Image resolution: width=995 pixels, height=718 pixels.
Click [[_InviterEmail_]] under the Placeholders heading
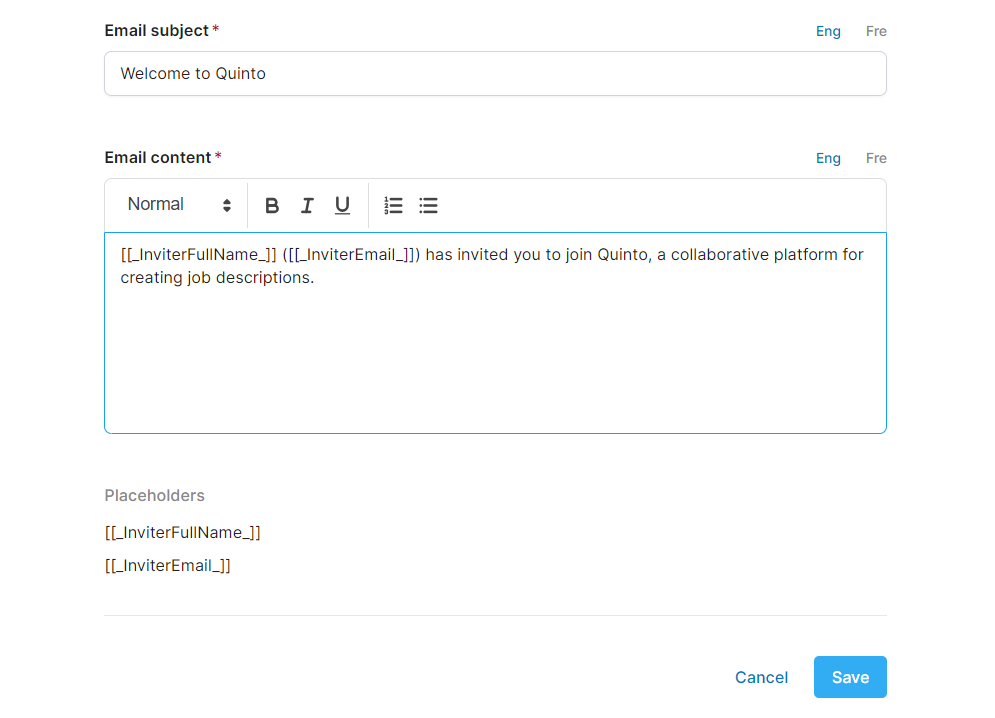(167, 566)
